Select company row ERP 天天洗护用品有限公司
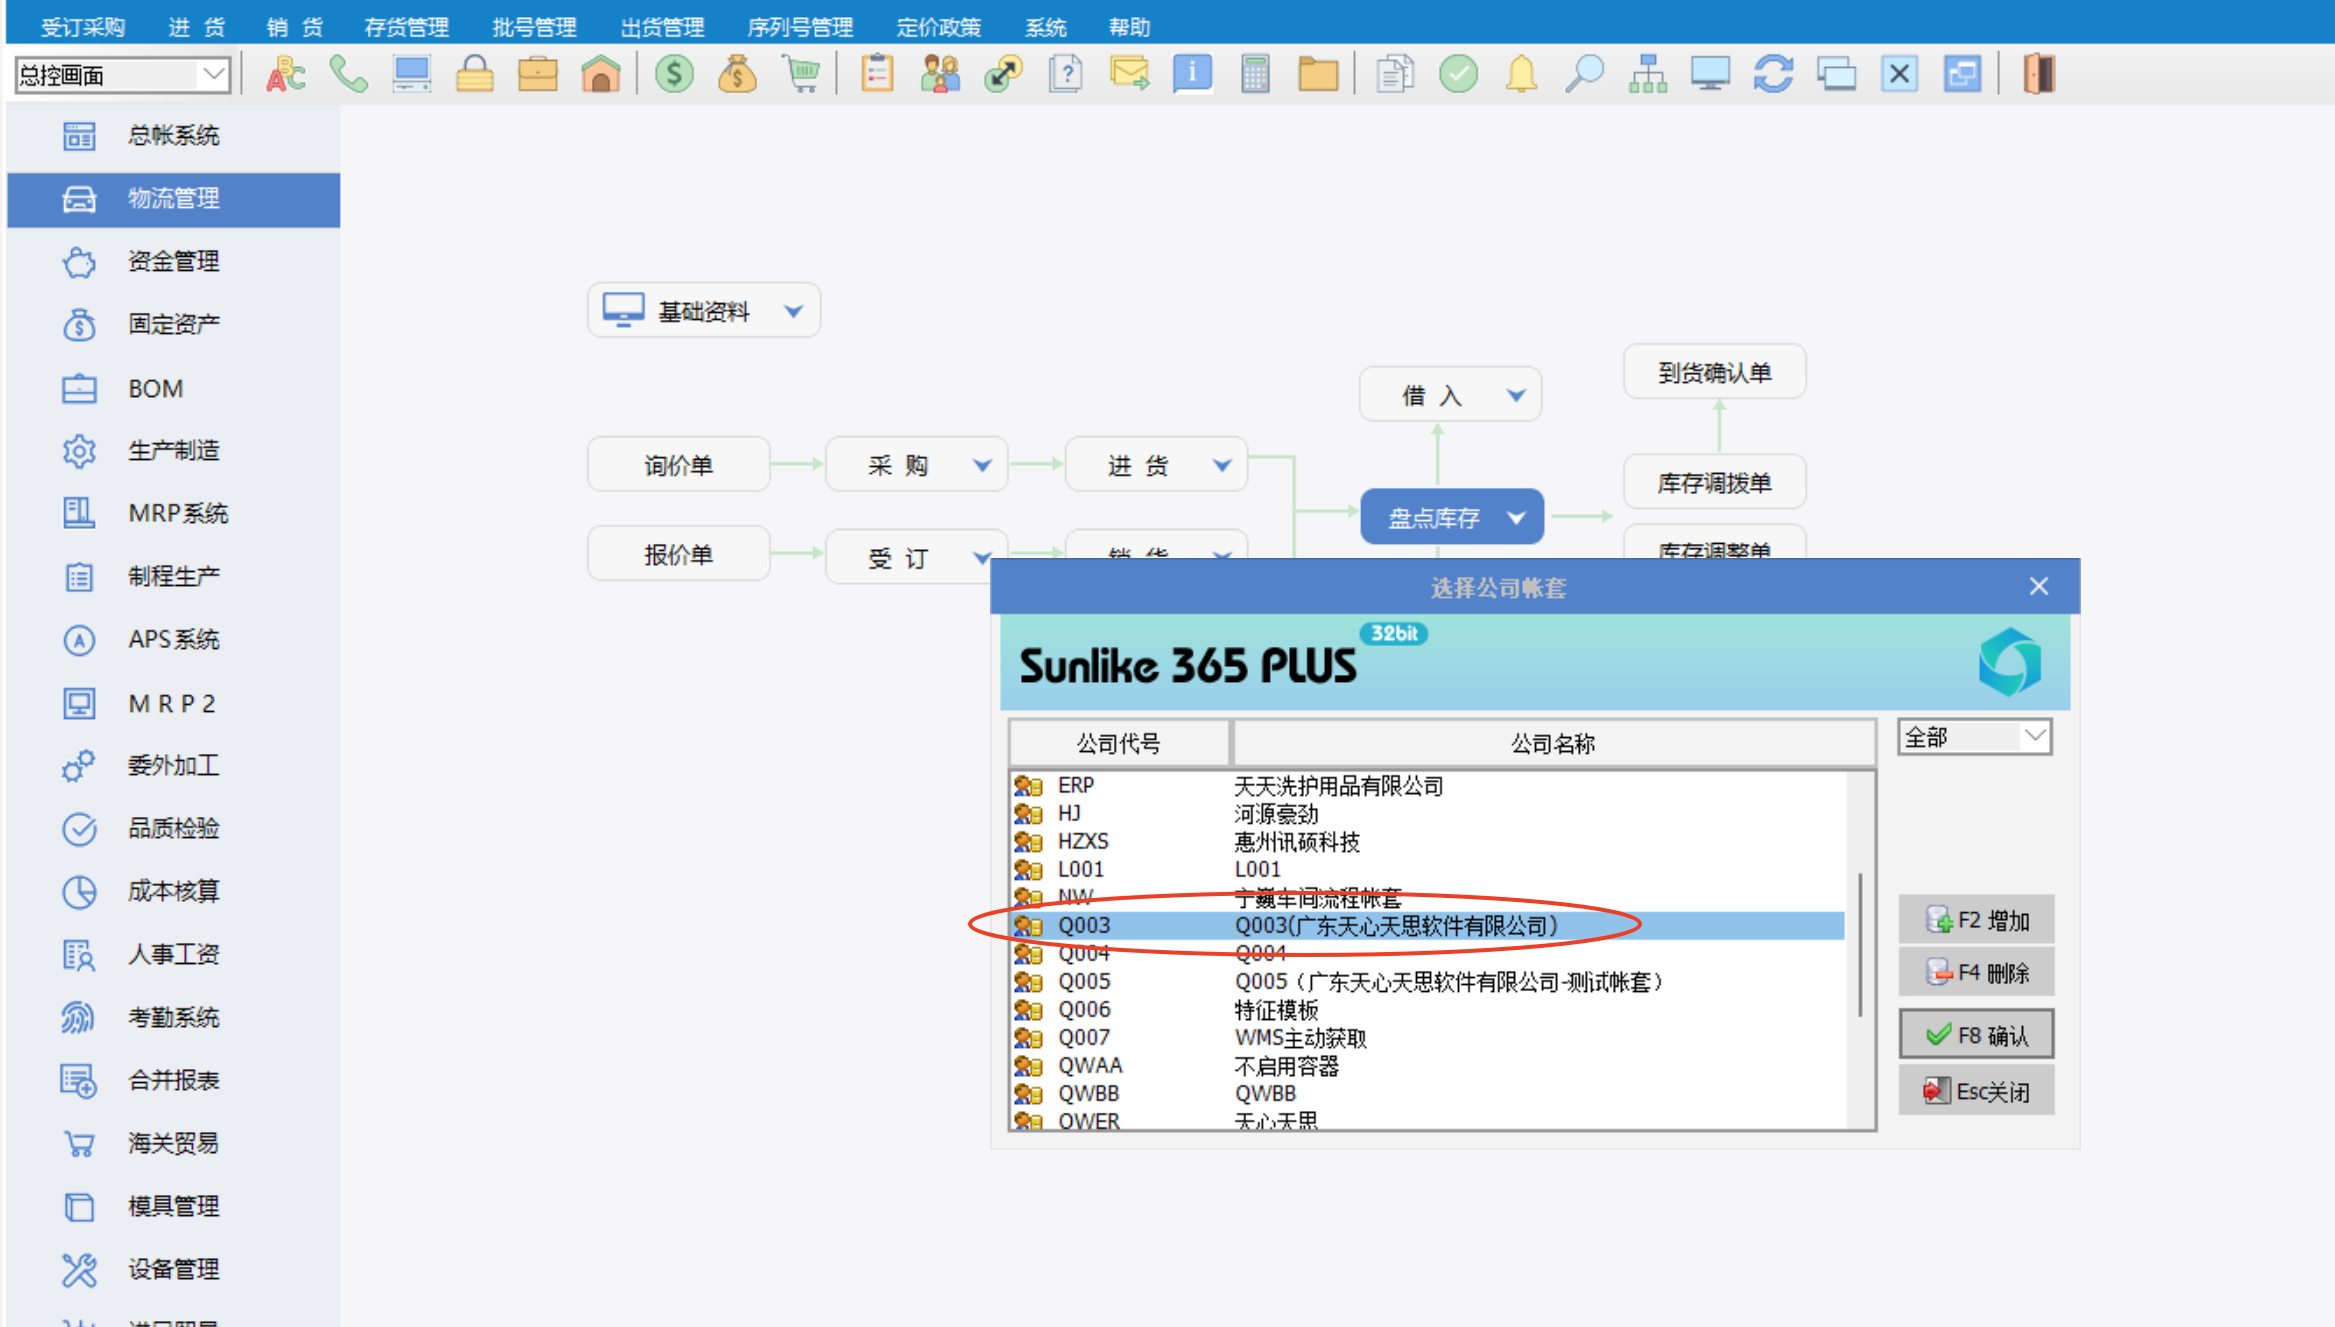The image size is (2335, 1327). [x=1428, y=785]
